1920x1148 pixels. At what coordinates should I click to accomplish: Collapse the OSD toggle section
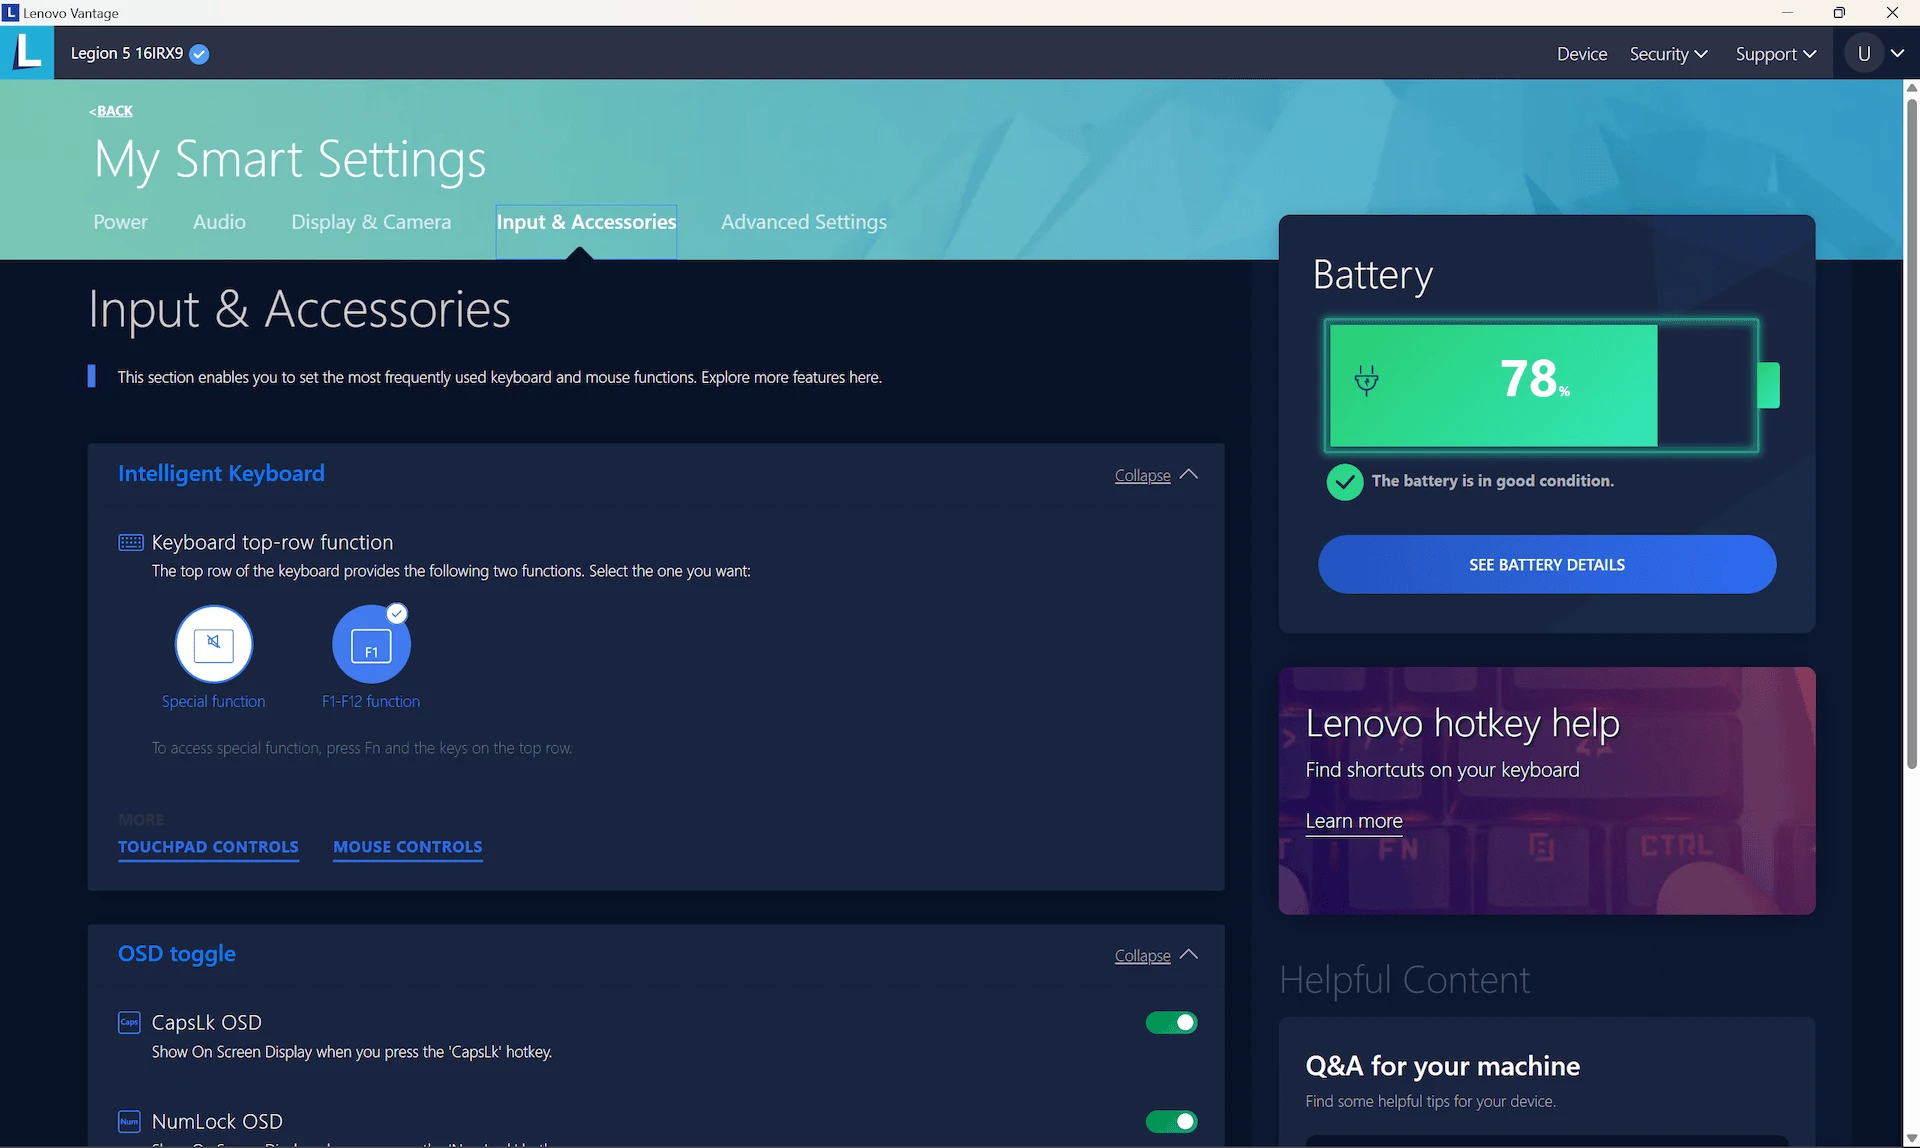click(1156, 955)
